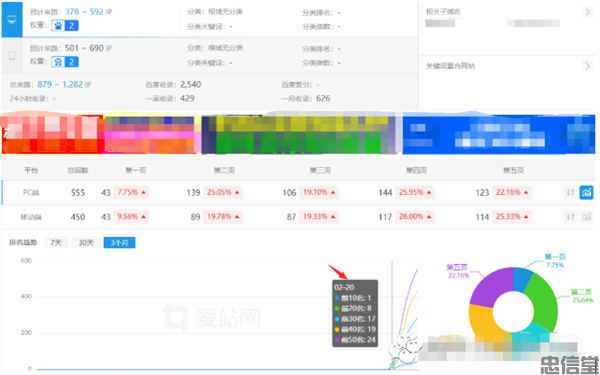Screen dimensions: 600x375
Task: Click the sort arrows icon in the 移动端 row
Action: [570, 217]
